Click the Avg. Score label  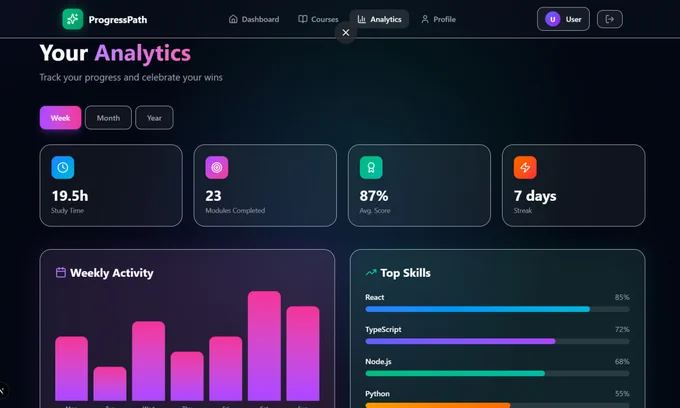tap(375, 211)
